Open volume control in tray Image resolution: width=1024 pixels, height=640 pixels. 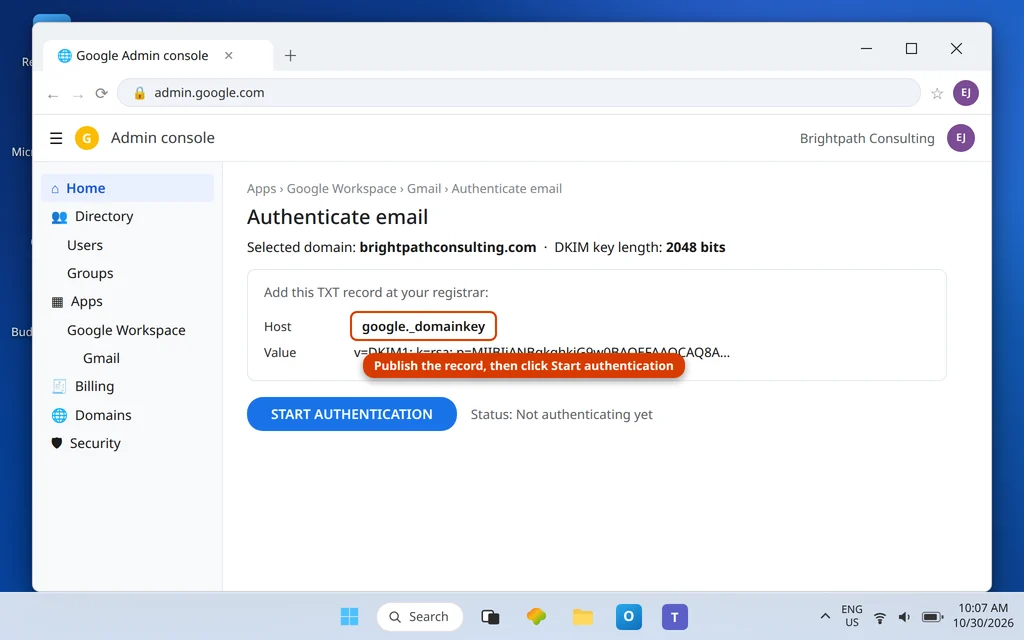[904, 616]
